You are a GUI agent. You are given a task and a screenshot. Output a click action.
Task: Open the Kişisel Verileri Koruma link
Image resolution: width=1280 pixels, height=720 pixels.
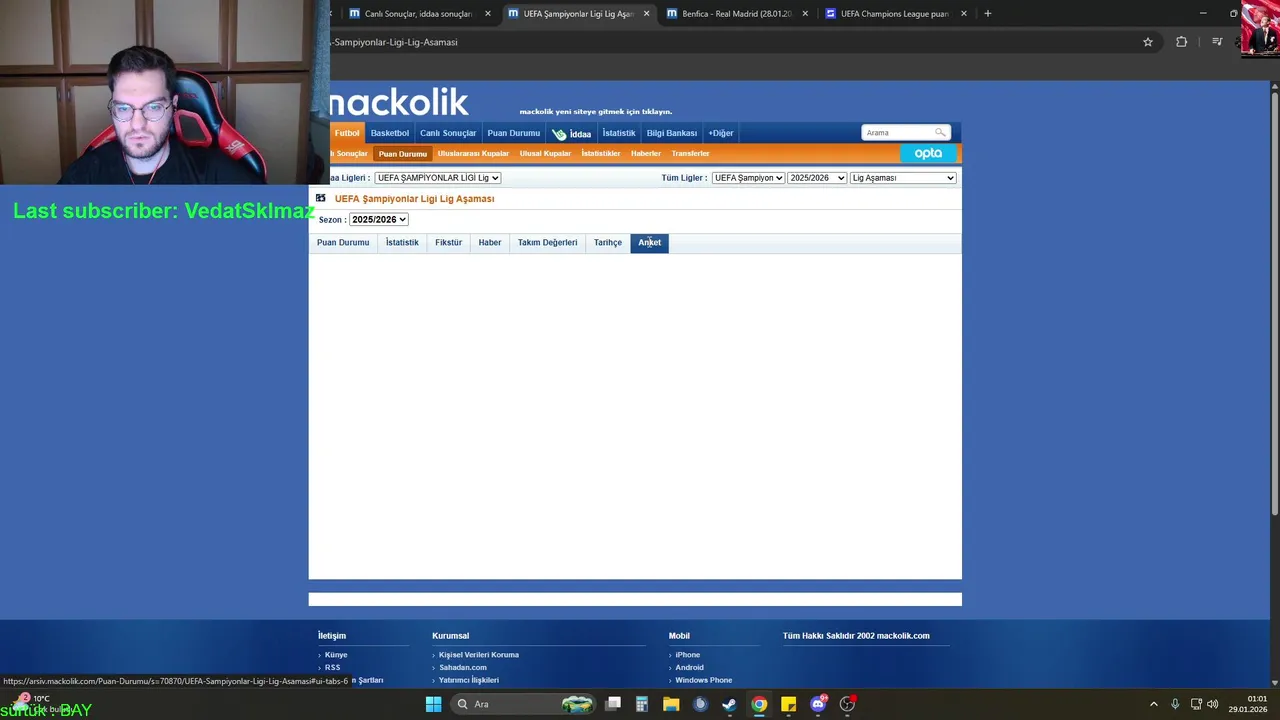(479, 655)
